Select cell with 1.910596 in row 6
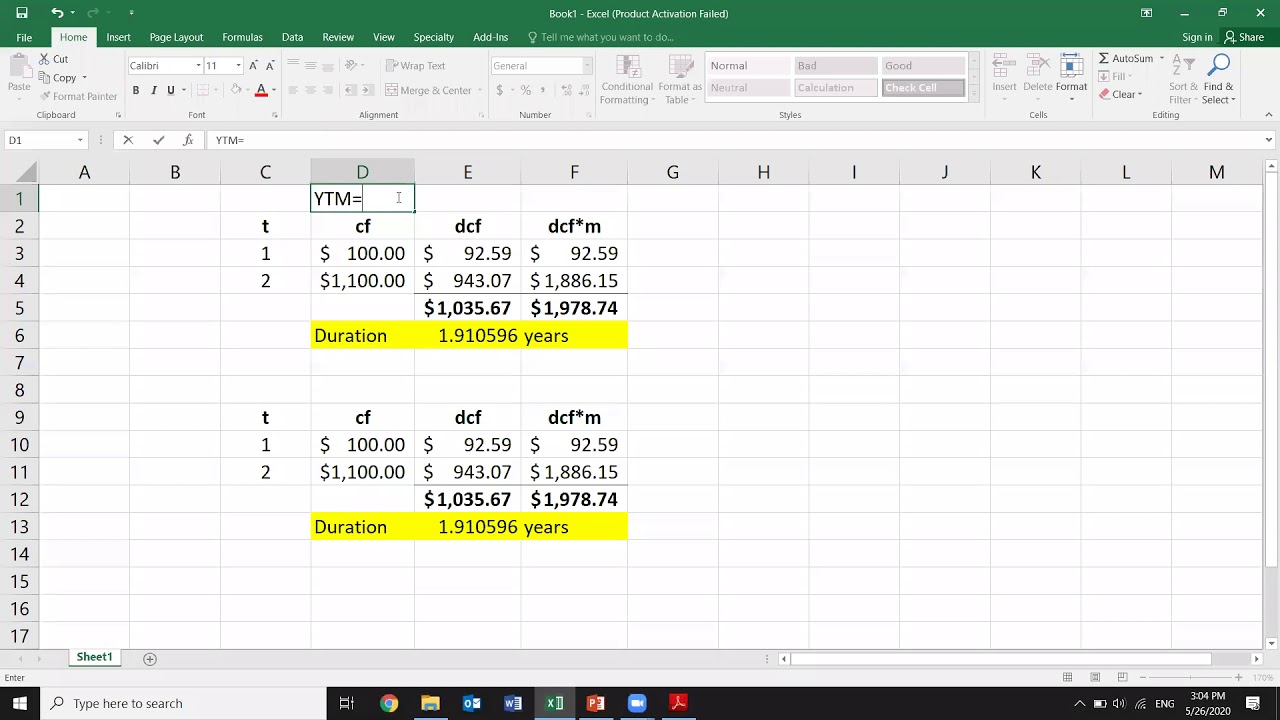Viewport: 1280px width, 720px height. [x=467, y=335]
